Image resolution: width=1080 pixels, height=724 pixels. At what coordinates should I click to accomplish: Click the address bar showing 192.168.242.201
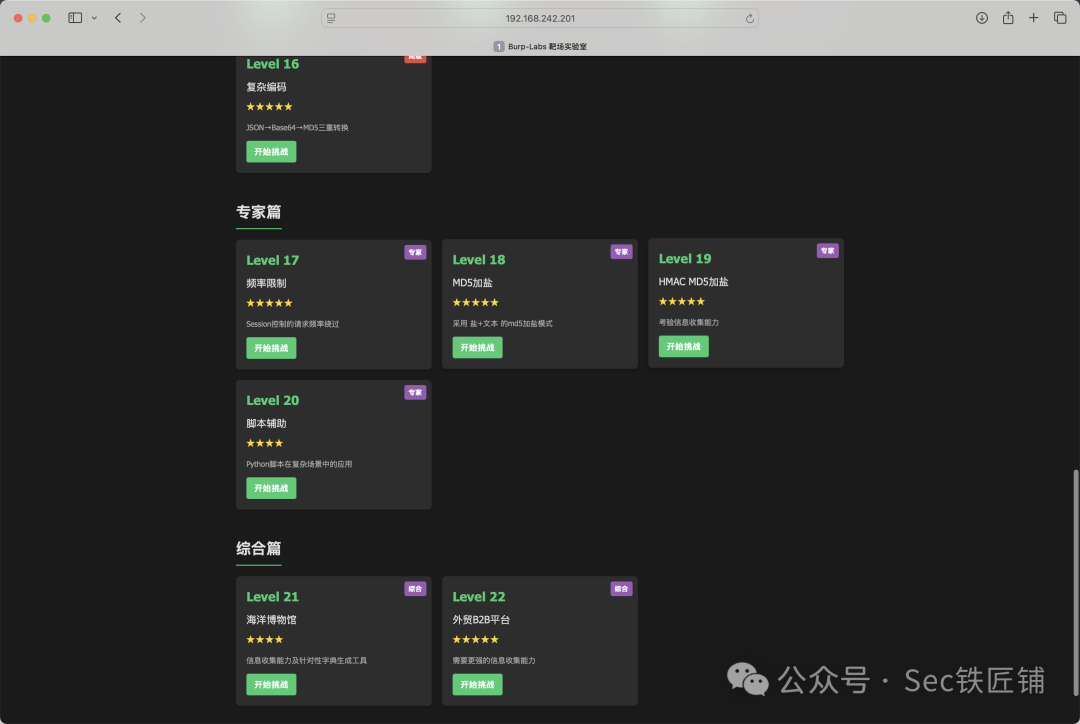click(540, 17)
